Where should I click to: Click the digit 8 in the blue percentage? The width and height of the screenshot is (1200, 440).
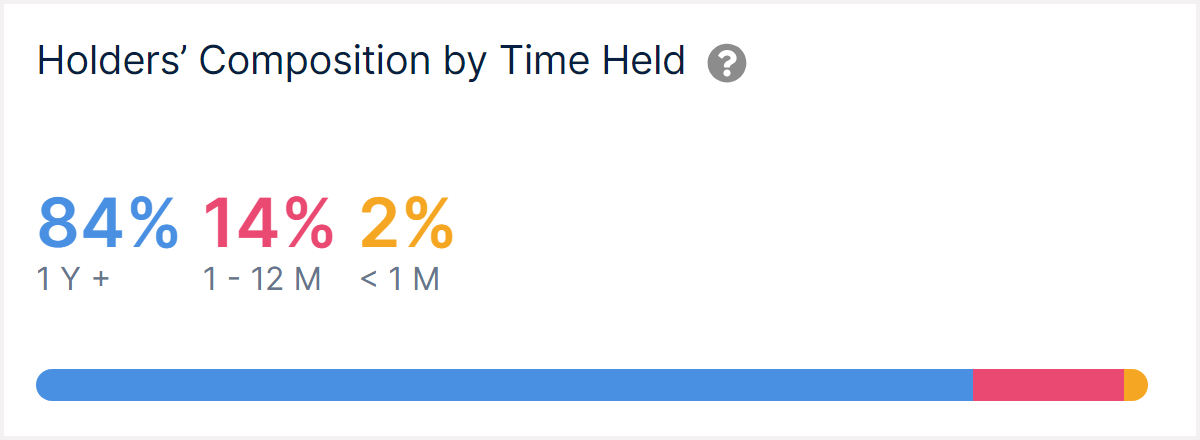click(x=58, y=224)
